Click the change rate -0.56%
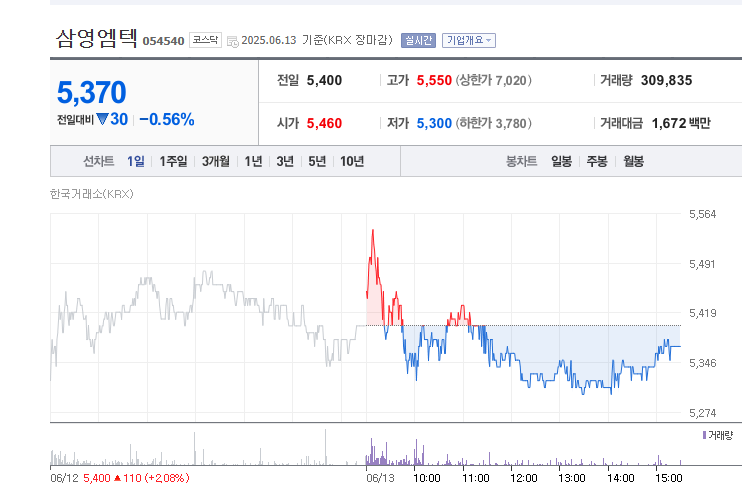This screenshot has height=493, width=742. coord(167,119)
